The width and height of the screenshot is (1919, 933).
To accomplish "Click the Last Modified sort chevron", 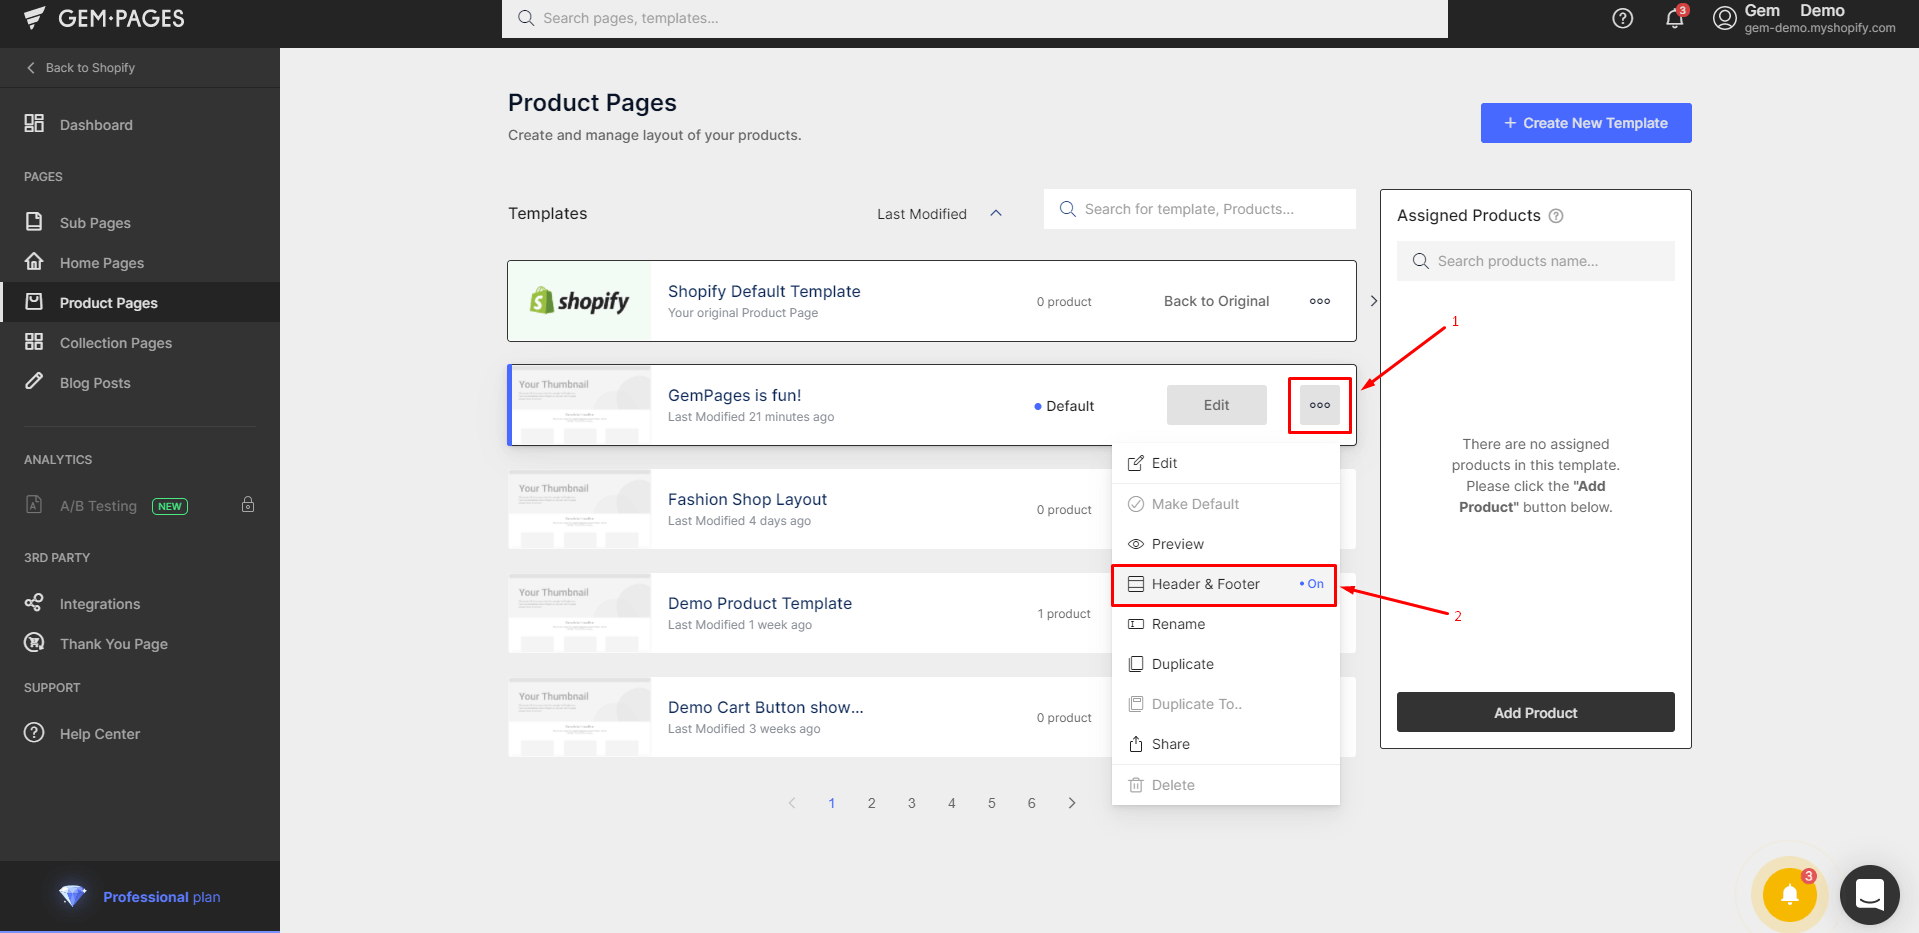I will click(996, 212).
